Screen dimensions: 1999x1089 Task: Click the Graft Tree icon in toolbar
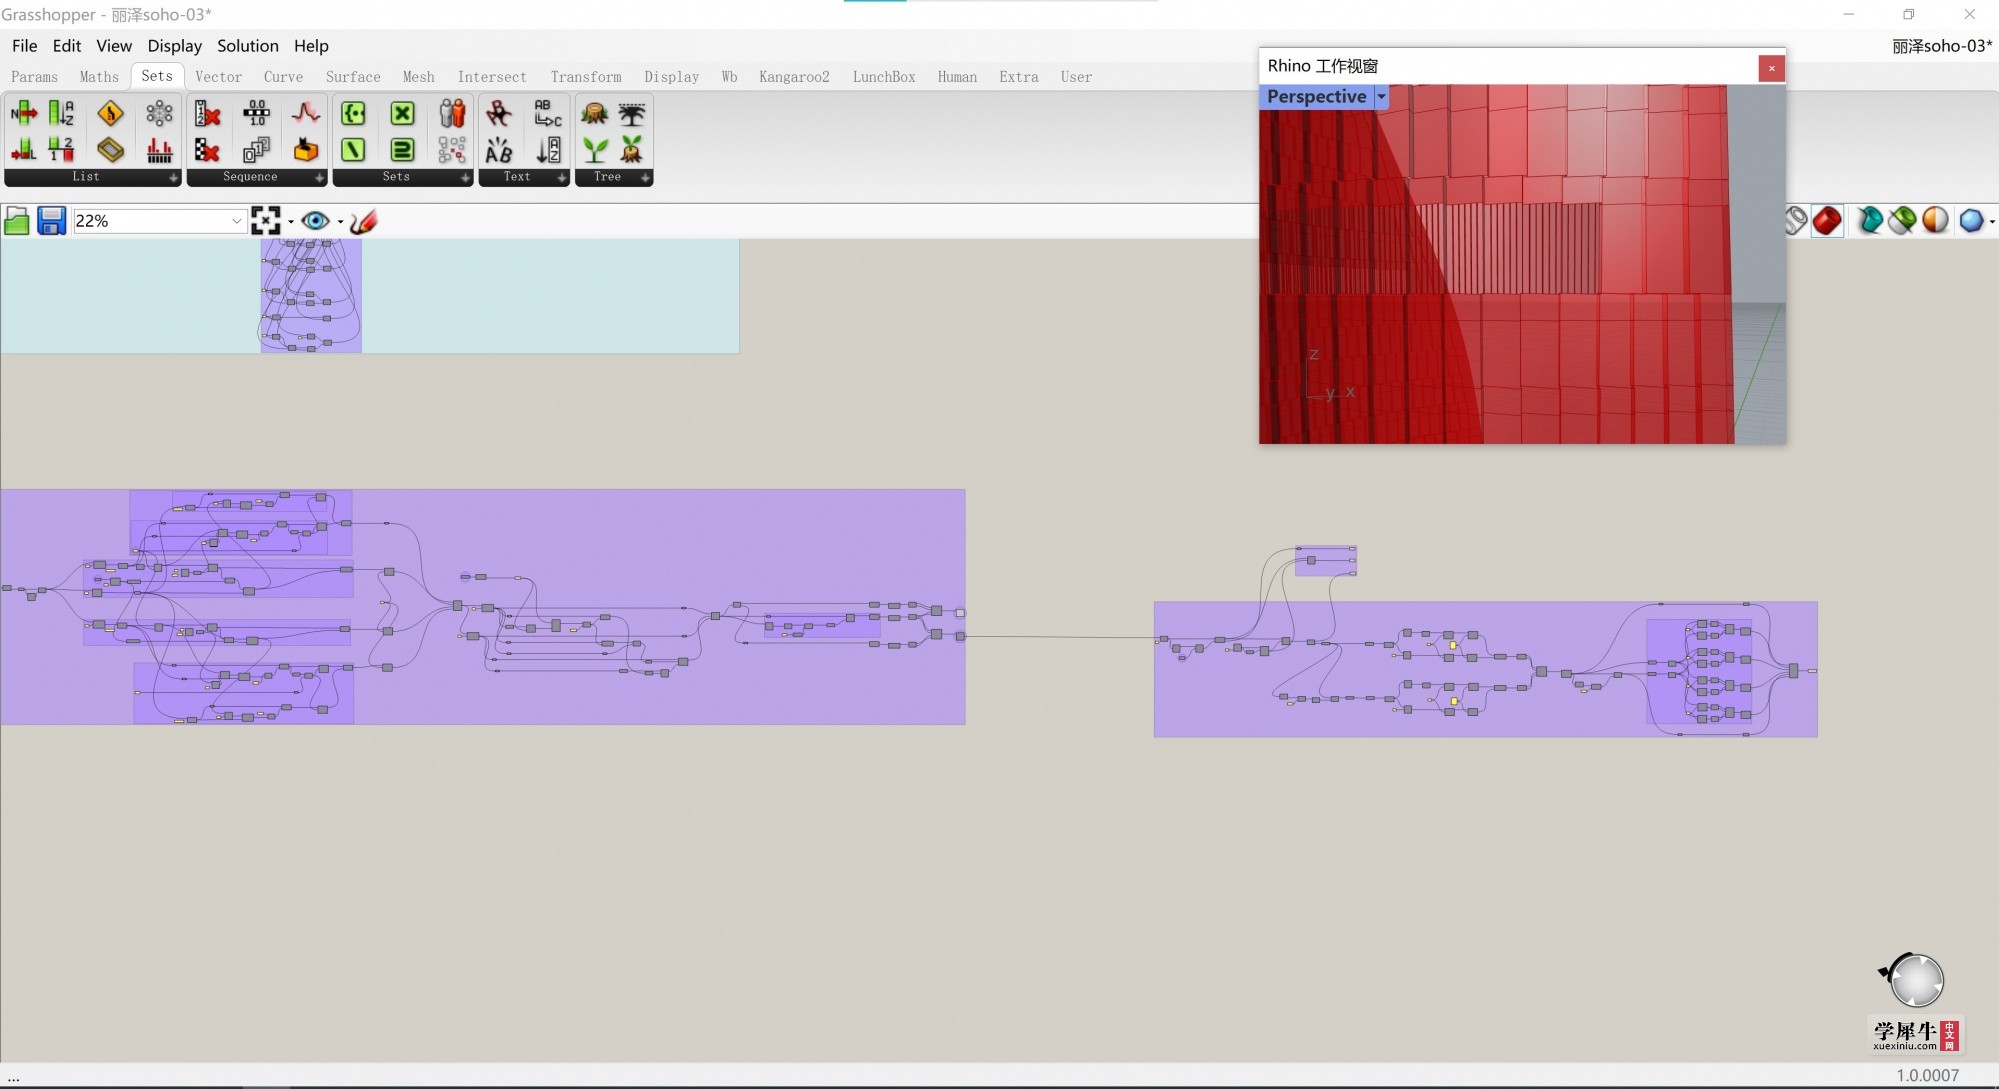(x=595, y=150)
